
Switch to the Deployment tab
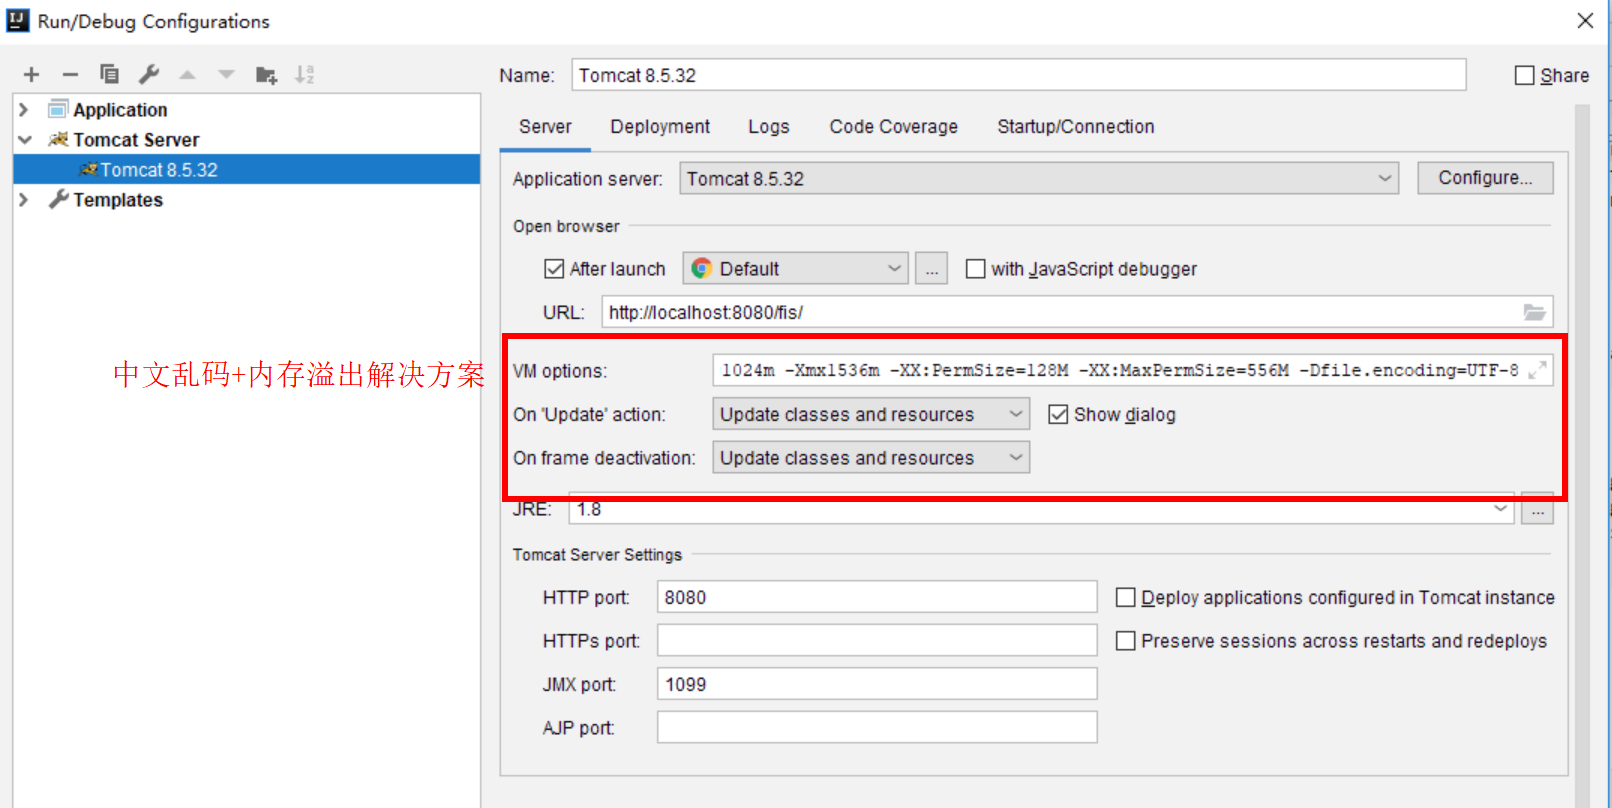click(x=660, y=126)
